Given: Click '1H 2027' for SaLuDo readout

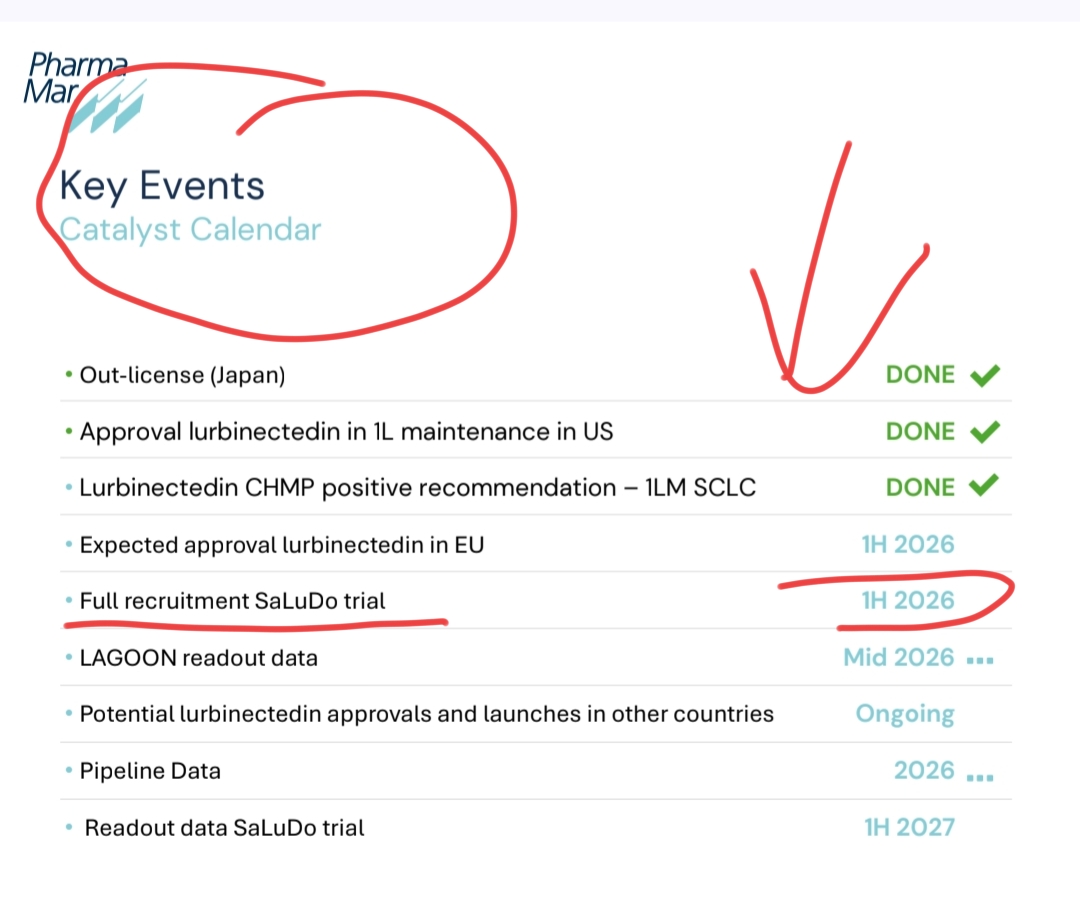Looking at the screenshot, I should pyautogui.click(x=910, y=827).
